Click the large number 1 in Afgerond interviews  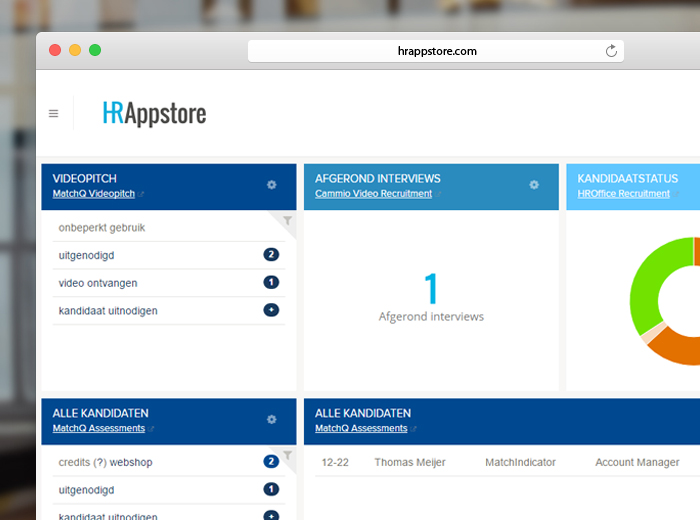[x=431, y=288]
